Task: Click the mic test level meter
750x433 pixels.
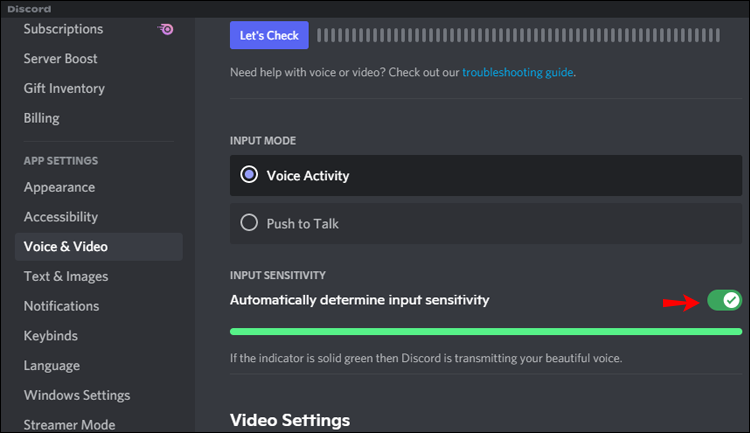Action: (x=530, y=36)
